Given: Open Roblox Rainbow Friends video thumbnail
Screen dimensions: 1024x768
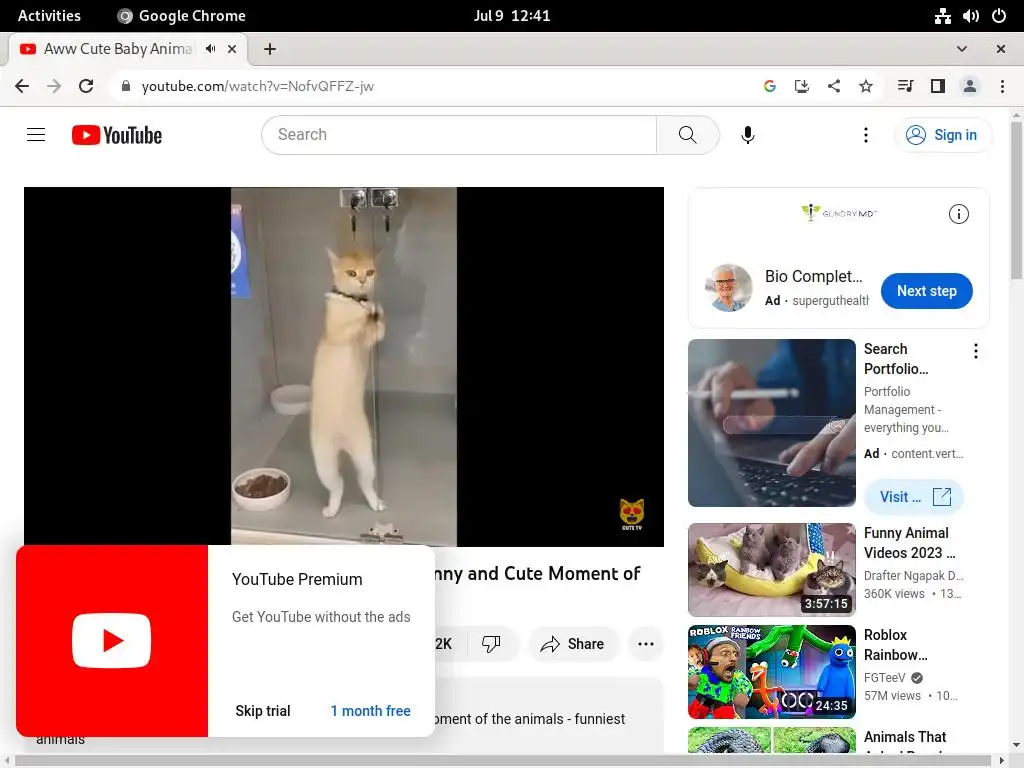Looking at the screenshot, I should point(771,671).
